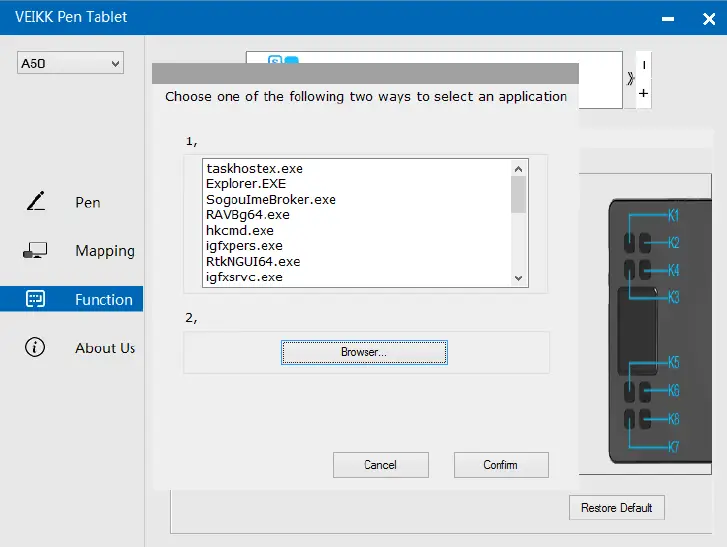The width and height of the screenshot is (727, 547).
Task: Click the process list scroll up arrow
Action: (x=518, y=169)
